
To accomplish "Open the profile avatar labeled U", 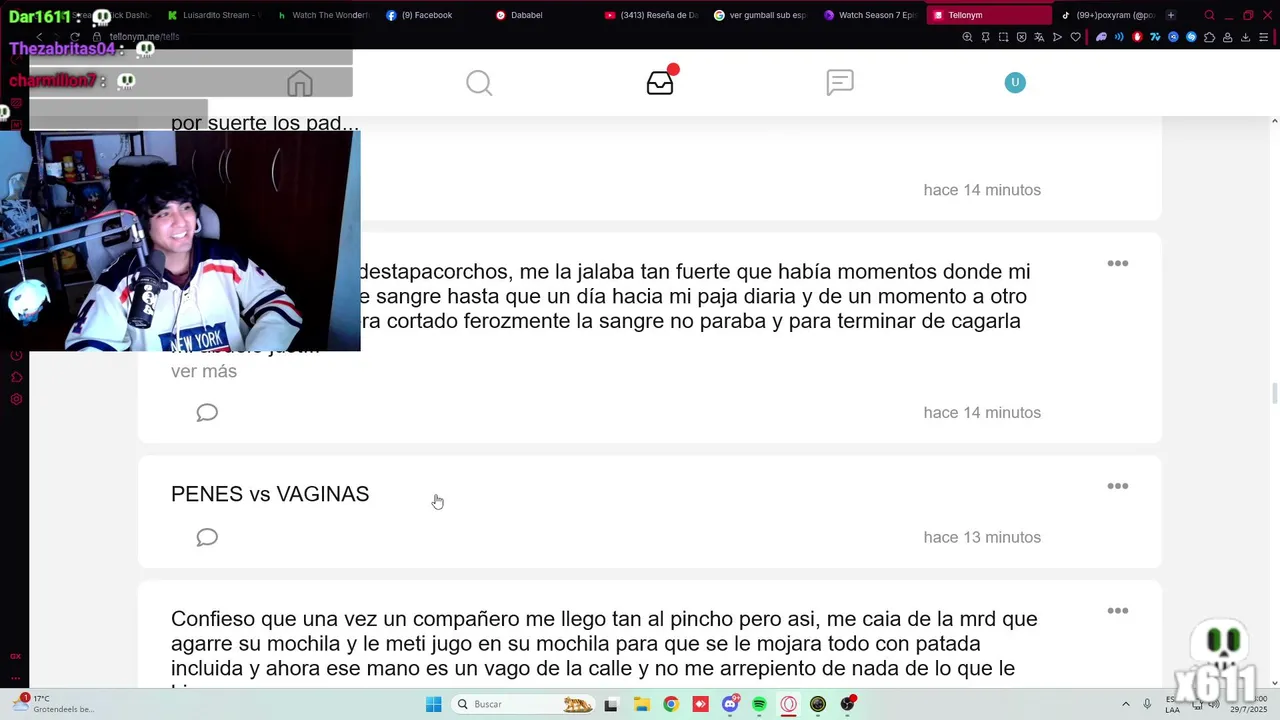I will coord(1015,82).
